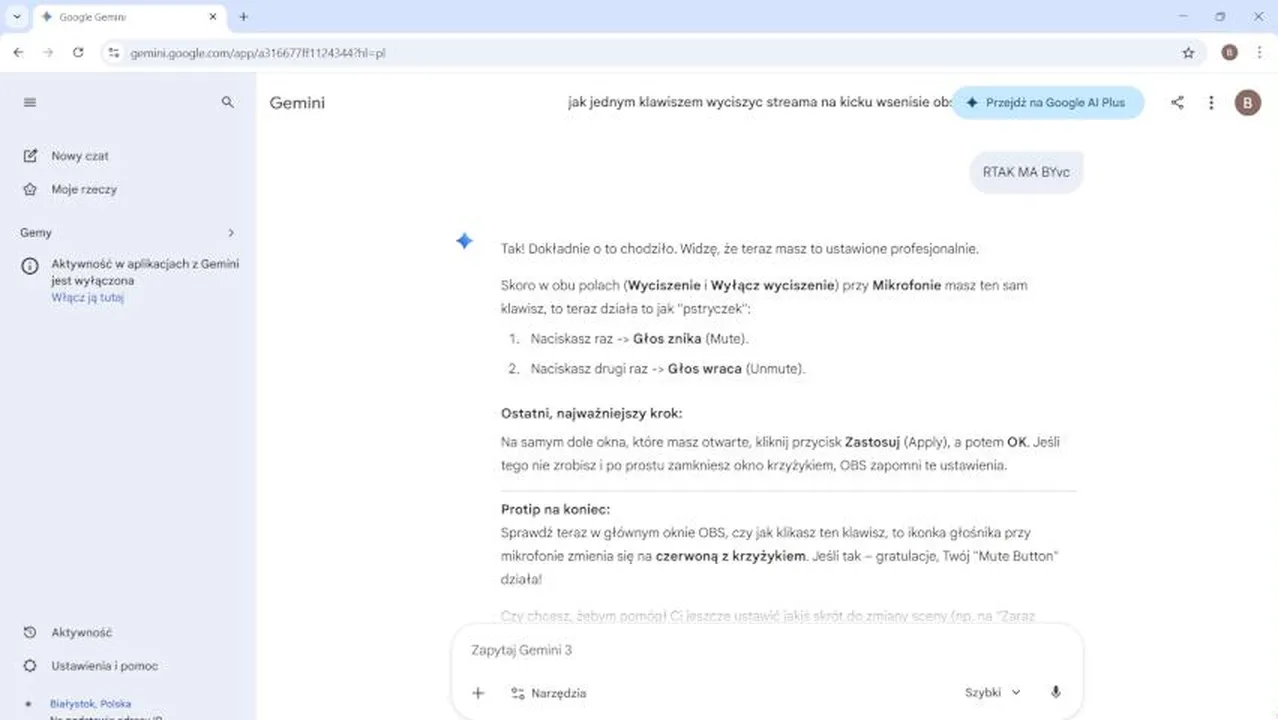
Task: Click the browser address bar URL
Action: (x=258, y=53)
